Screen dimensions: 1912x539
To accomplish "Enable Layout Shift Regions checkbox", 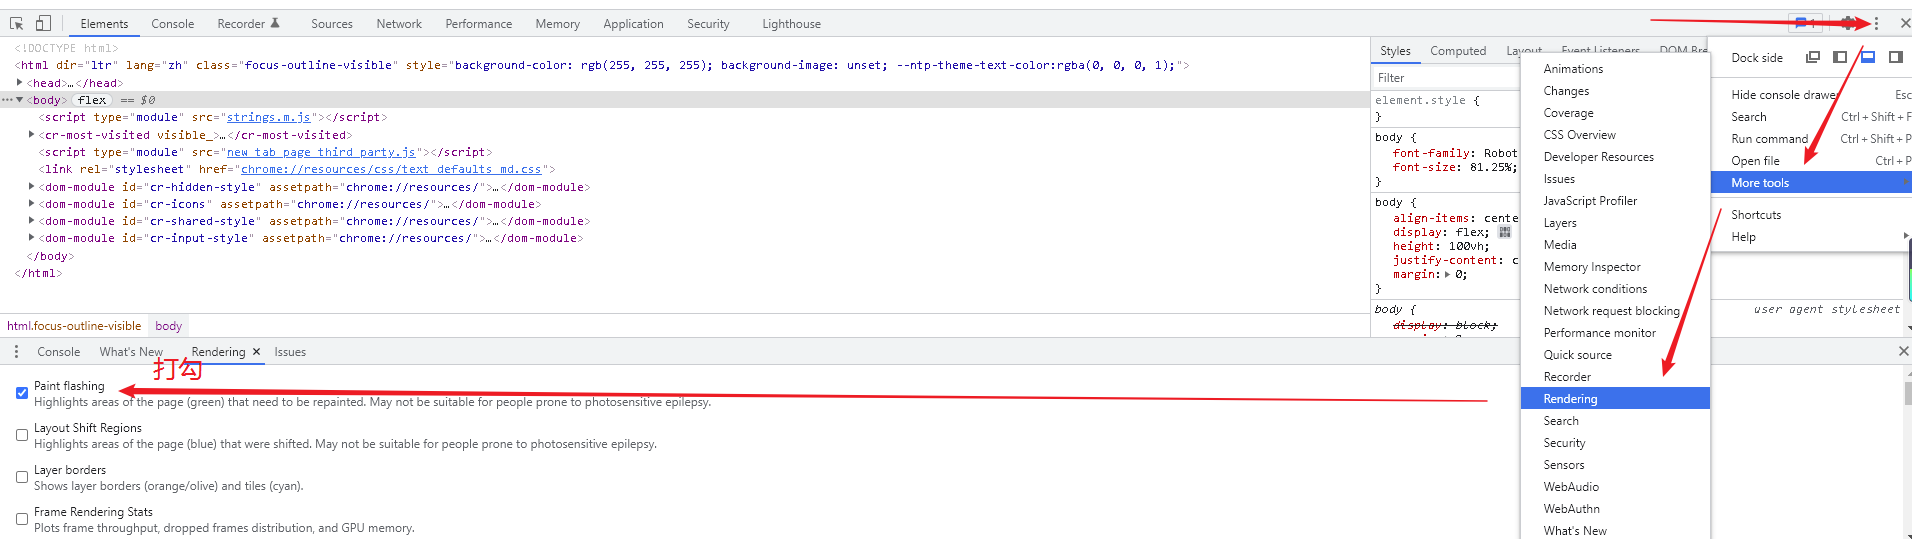I will click(x=22, y=435).
